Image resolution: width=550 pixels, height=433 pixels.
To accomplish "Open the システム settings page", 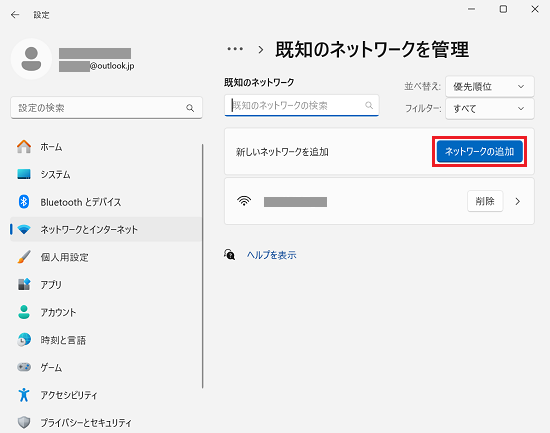I will tap(106, 174).
